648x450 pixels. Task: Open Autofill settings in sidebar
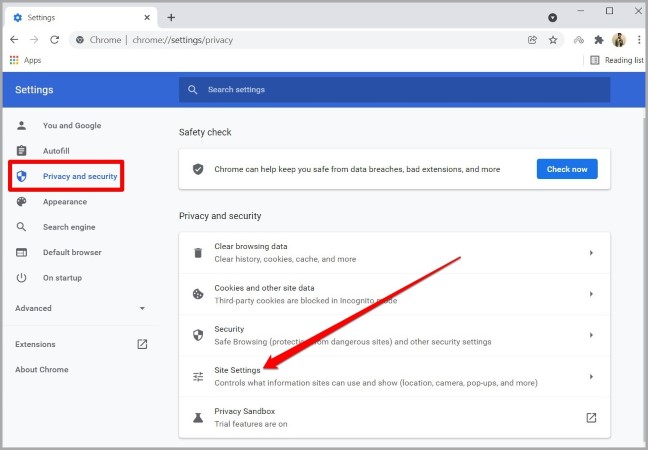(x=56, y=151)
